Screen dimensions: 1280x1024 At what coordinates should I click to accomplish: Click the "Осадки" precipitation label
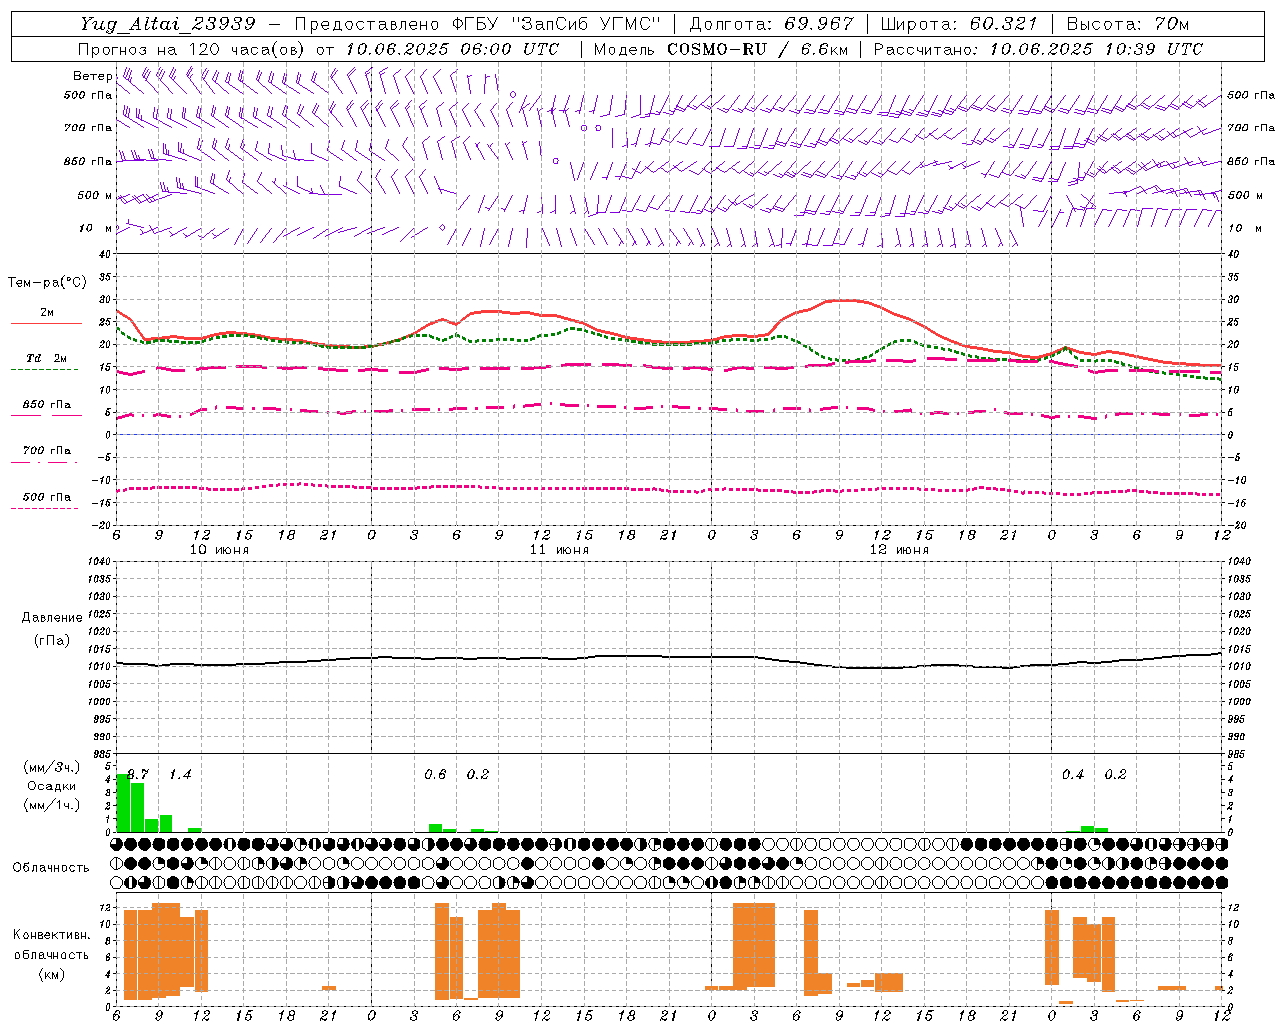click(x=52, y=786)
